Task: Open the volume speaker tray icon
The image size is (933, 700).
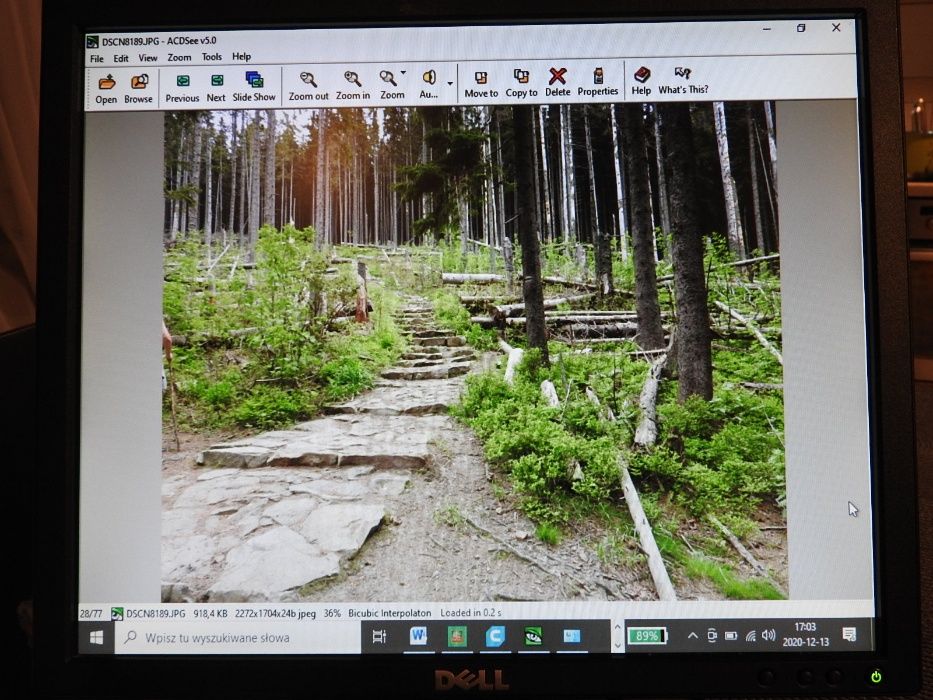Action: [x=769, y=635]
